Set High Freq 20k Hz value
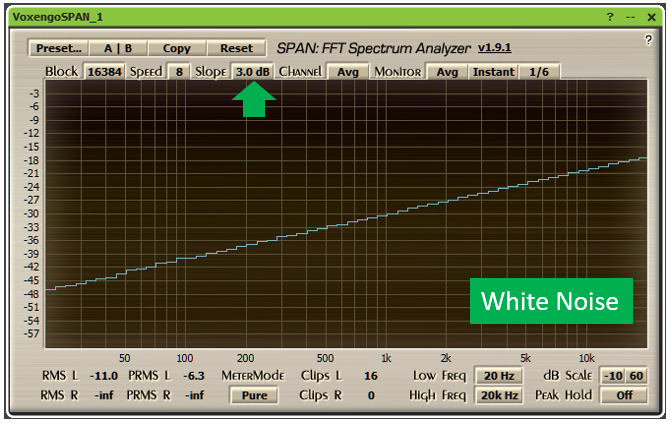 [499, 395]
